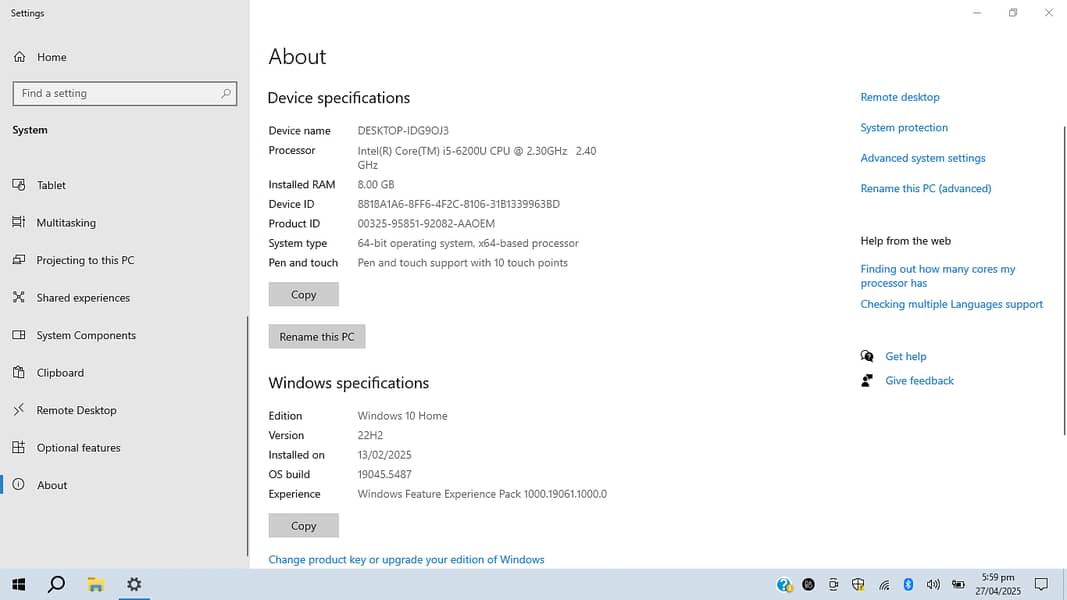Click the main page vertical scrollbar
The width and height of the screenshot is (1067, 600).
click(1064, 280)
